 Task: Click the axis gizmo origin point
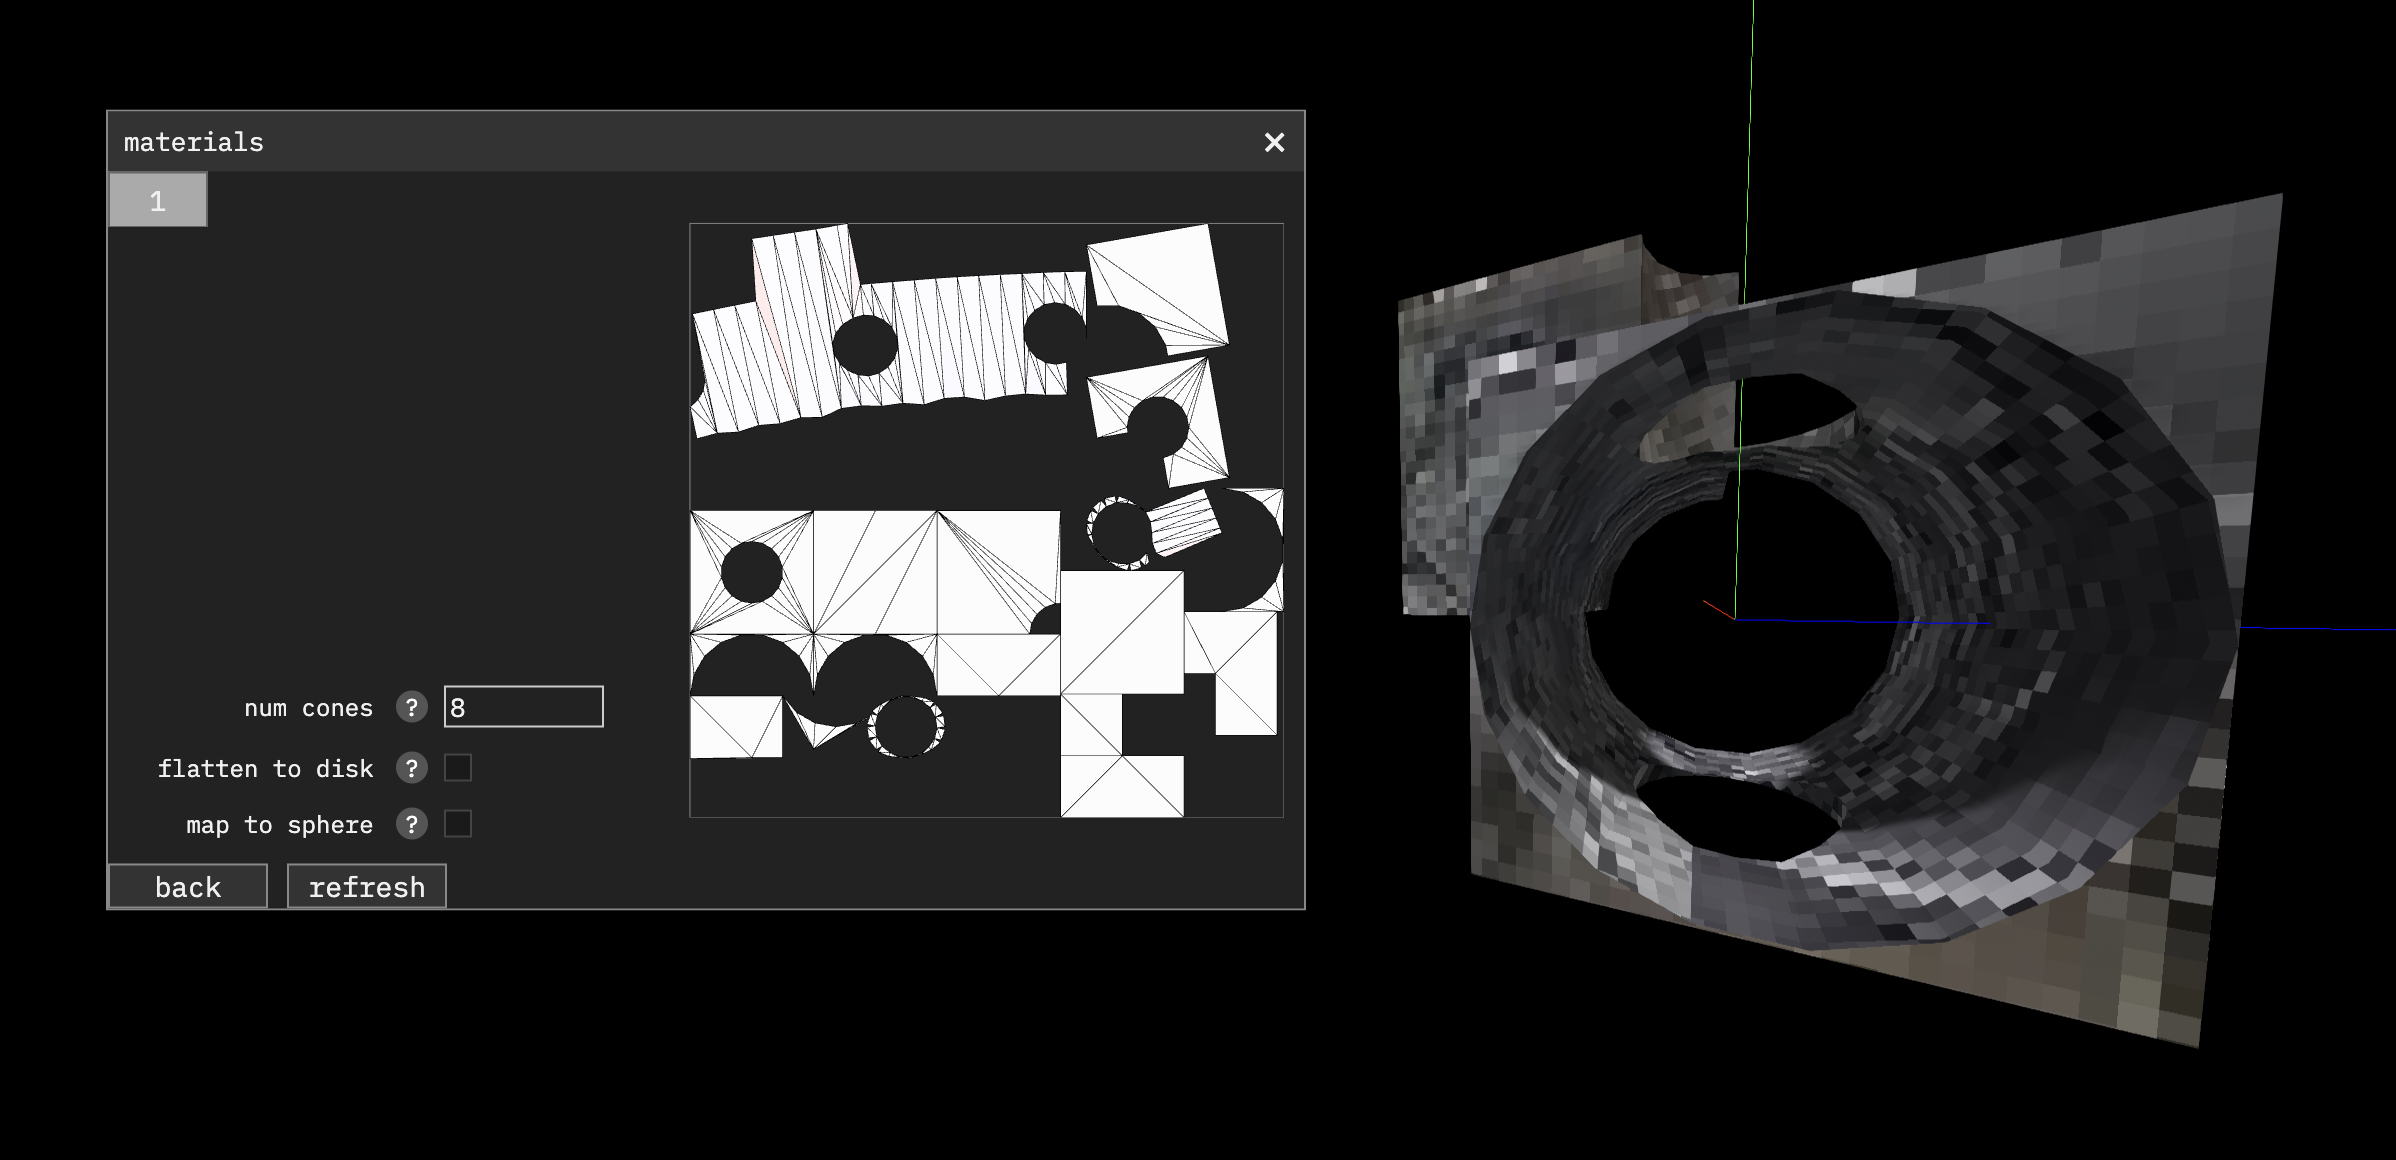[1737, 620]
